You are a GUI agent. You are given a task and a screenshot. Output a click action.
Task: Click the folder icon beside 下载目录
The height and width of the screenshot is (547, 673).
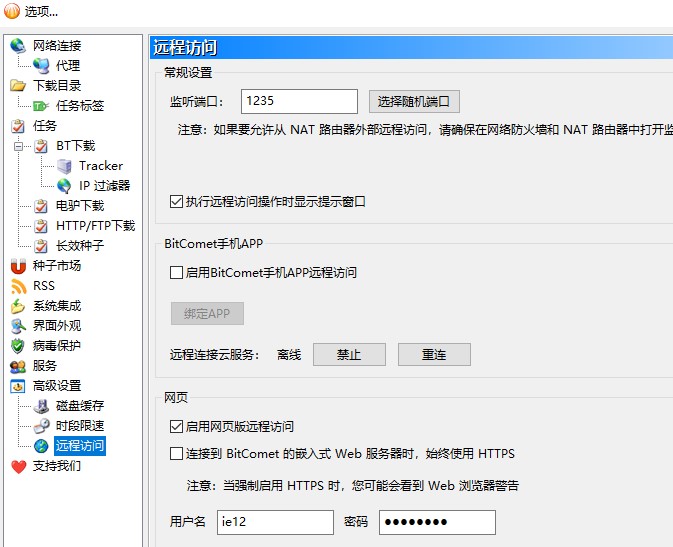[x=18, y=85]
